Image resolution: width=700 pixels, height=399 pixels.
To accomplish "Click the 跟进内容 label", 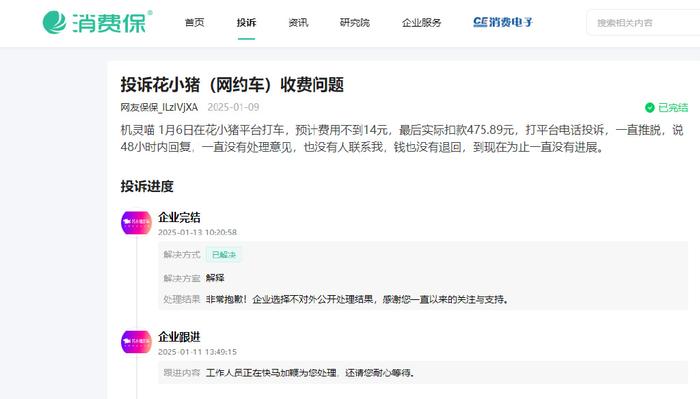I will click(x=182, y=373).
